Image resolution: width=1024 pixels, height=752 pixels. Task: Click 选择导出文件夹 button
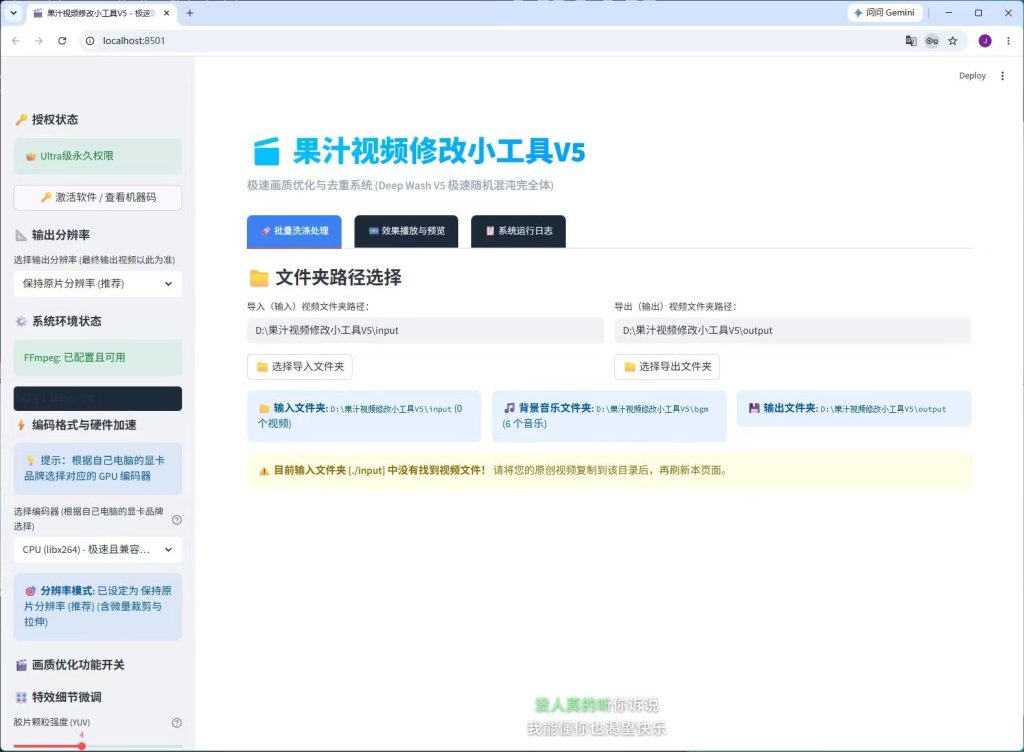coord(667,367)
